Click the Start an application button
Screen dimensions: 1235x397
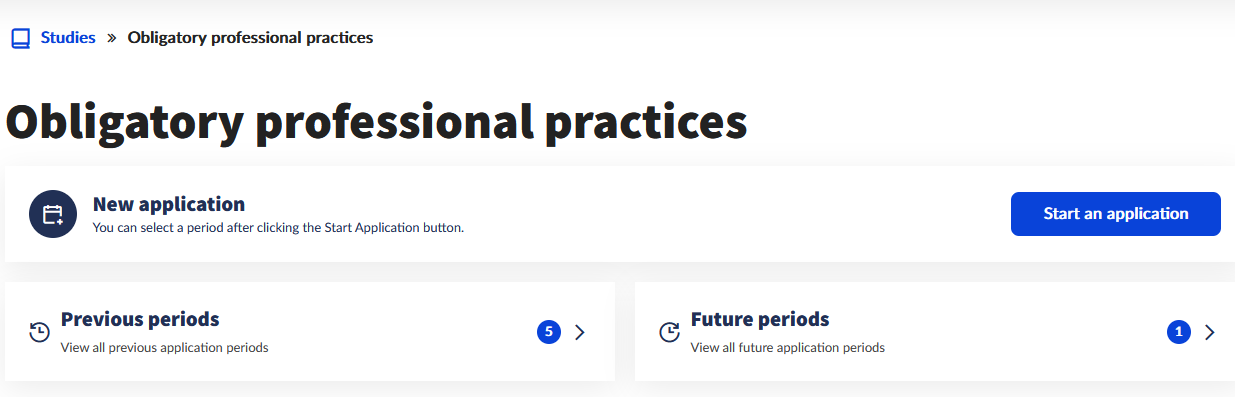coord(1116,214)
